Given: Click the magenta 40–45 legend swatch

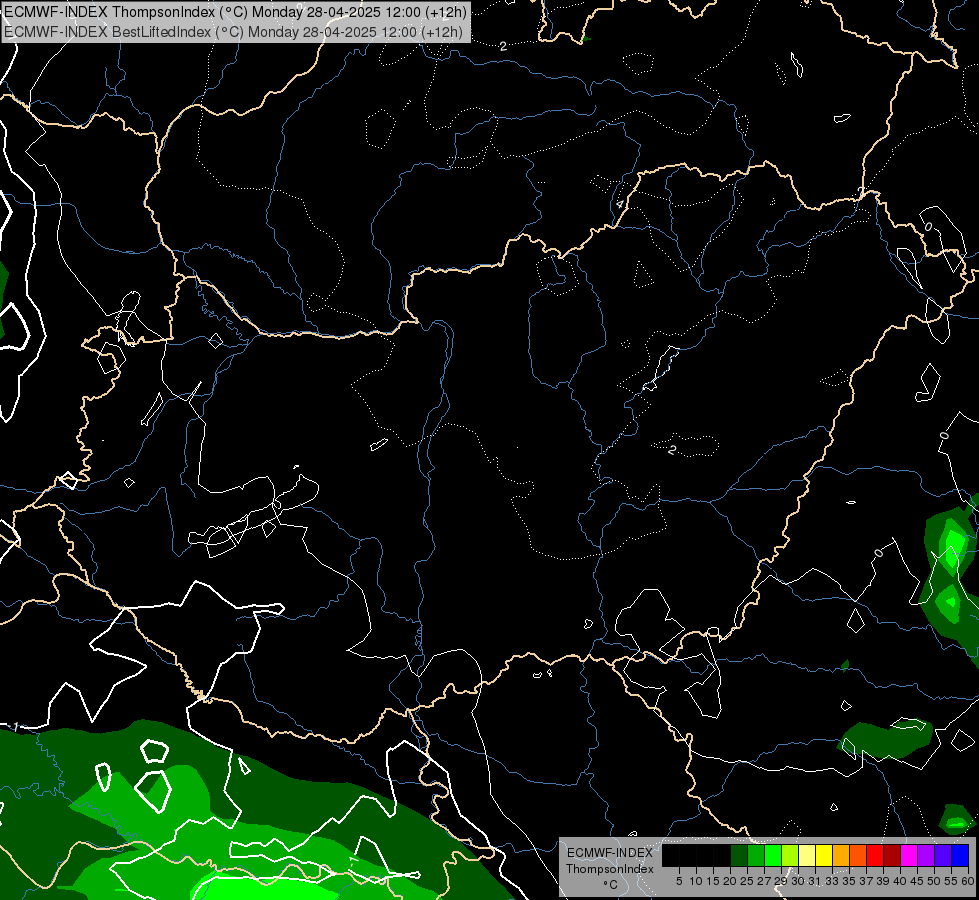Looking at the screenshot, I should [x=909, y=855].
